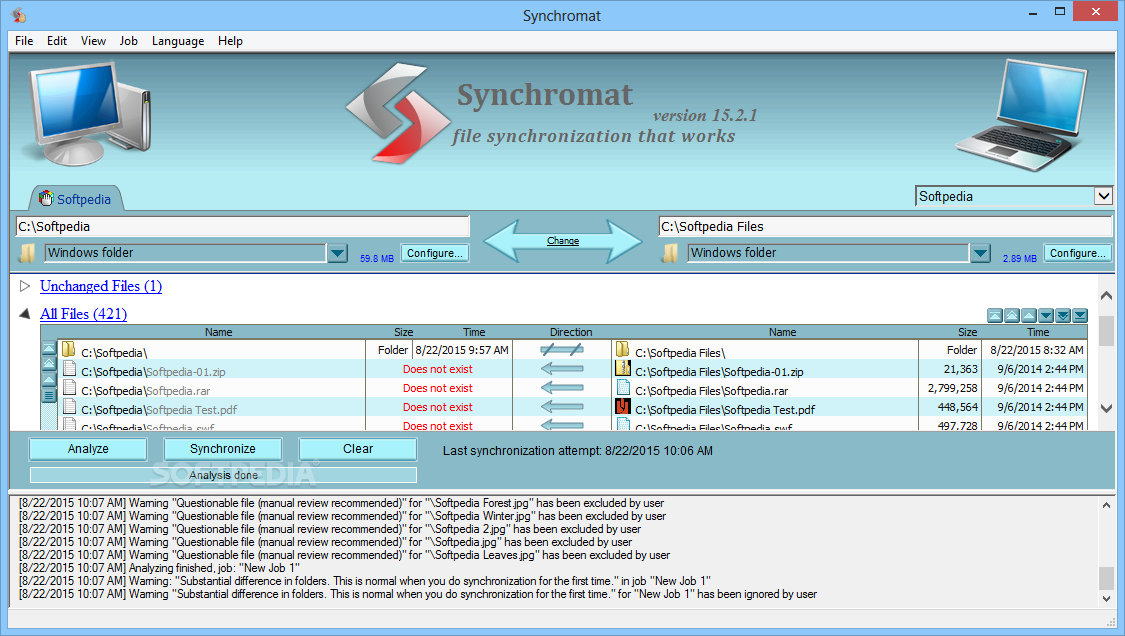Click the left Configure... button
The height and width of the screenshot is (636, 1125).
coord(435,253)
